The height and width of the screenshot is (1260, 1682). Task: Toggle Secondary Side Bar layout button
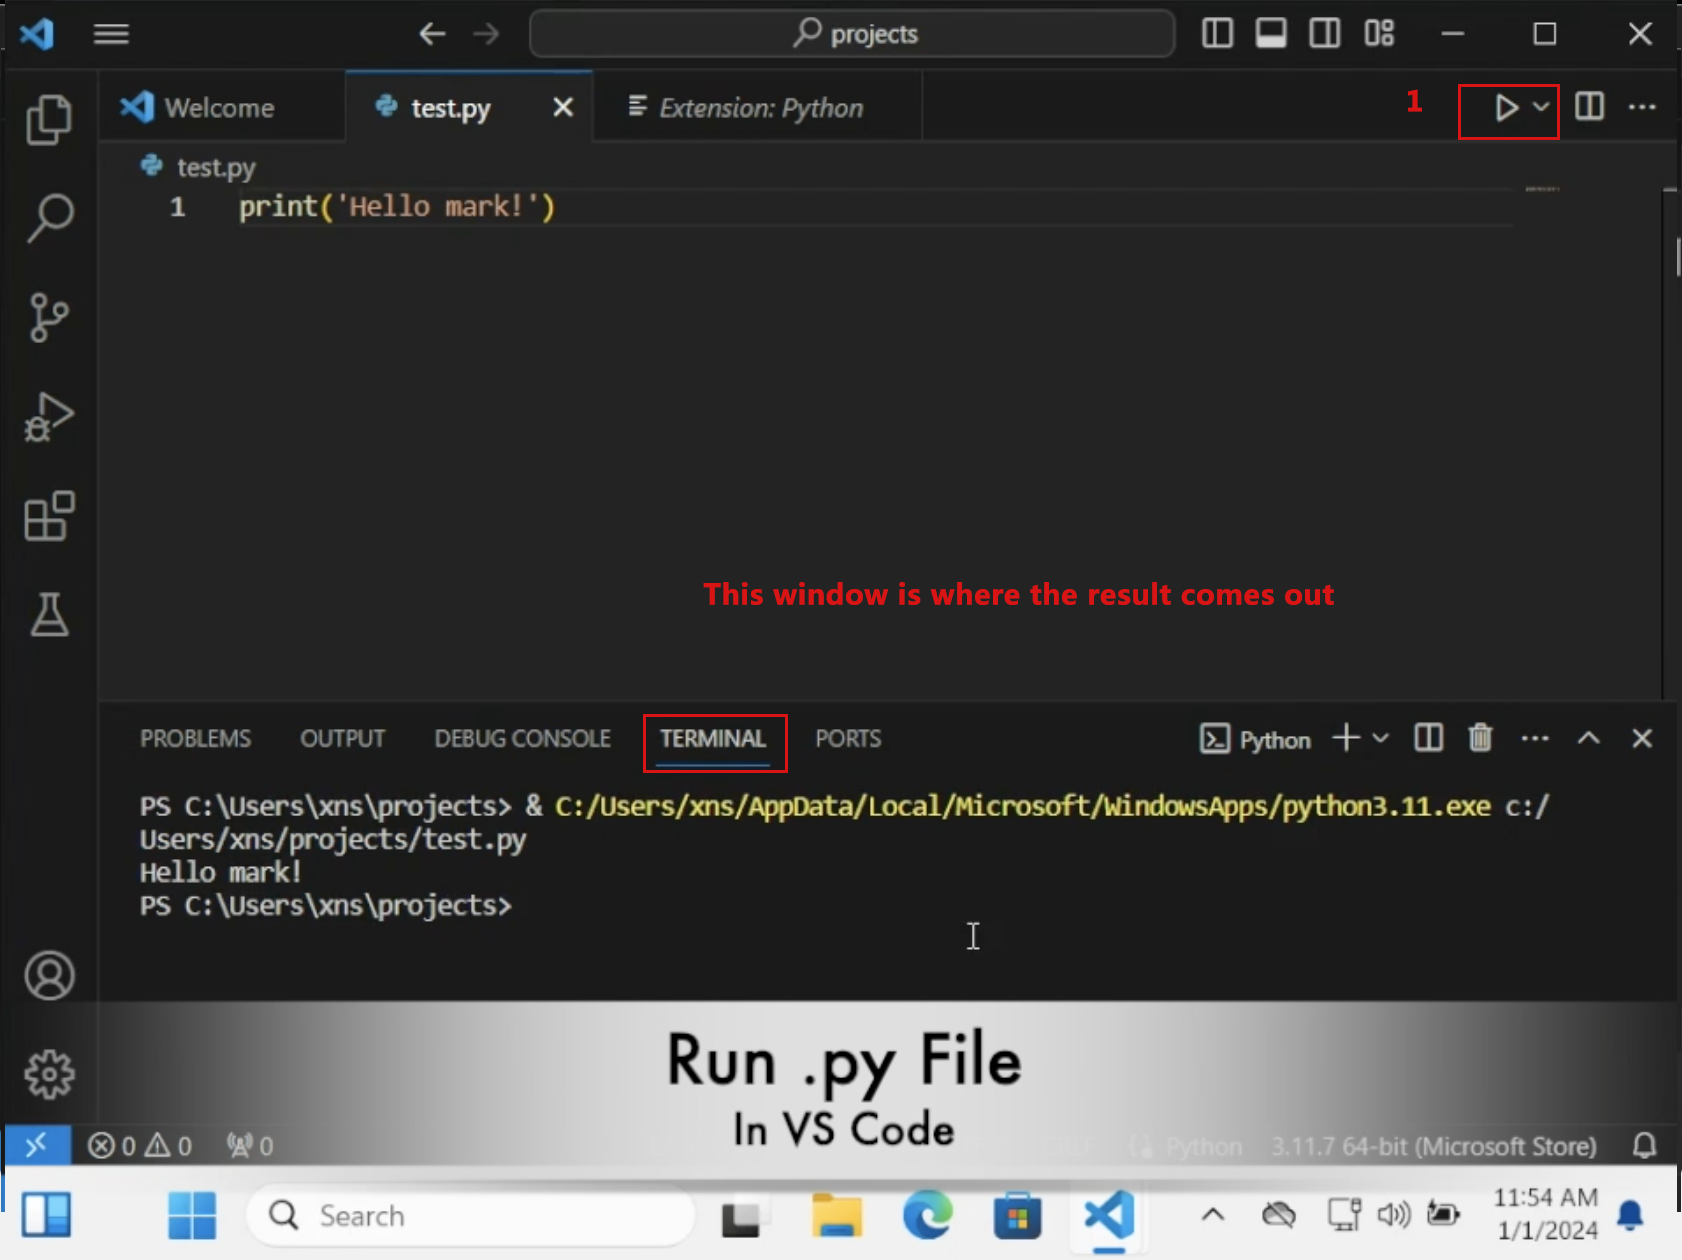(x=1325, y=33)
